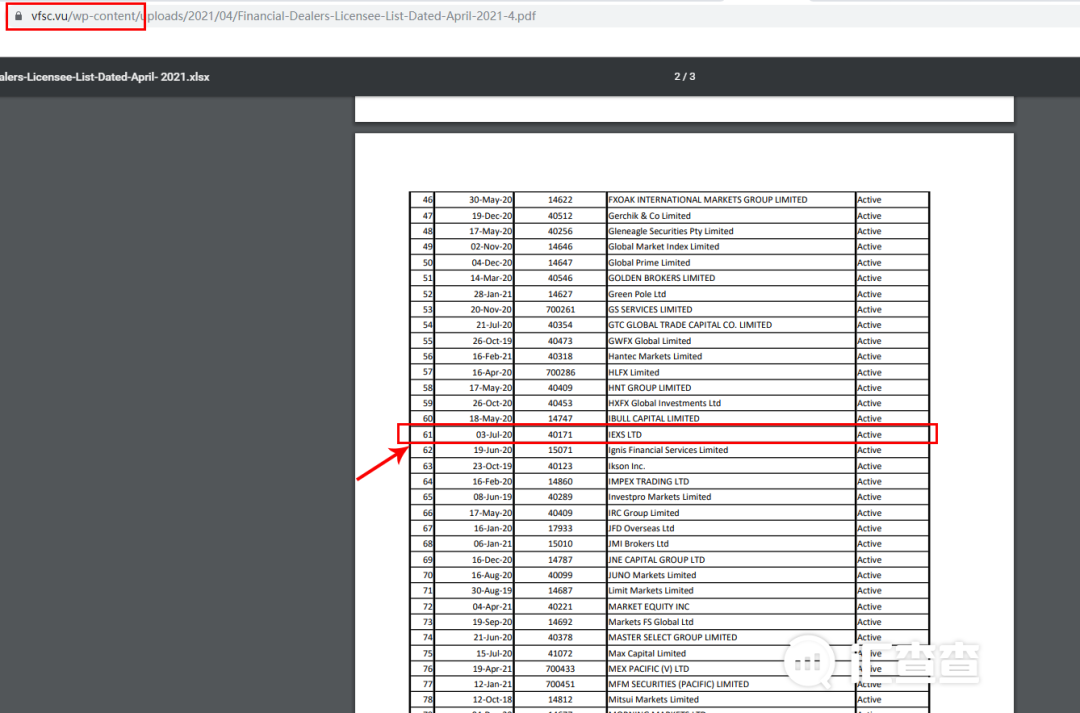Select Global Prime Limited cell

pyautogui.click(x=731, y=262)
